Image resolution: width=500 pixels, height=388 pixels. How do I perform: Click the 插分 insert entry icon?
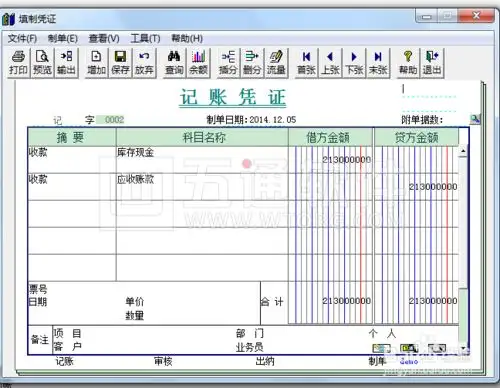[228, 63]
